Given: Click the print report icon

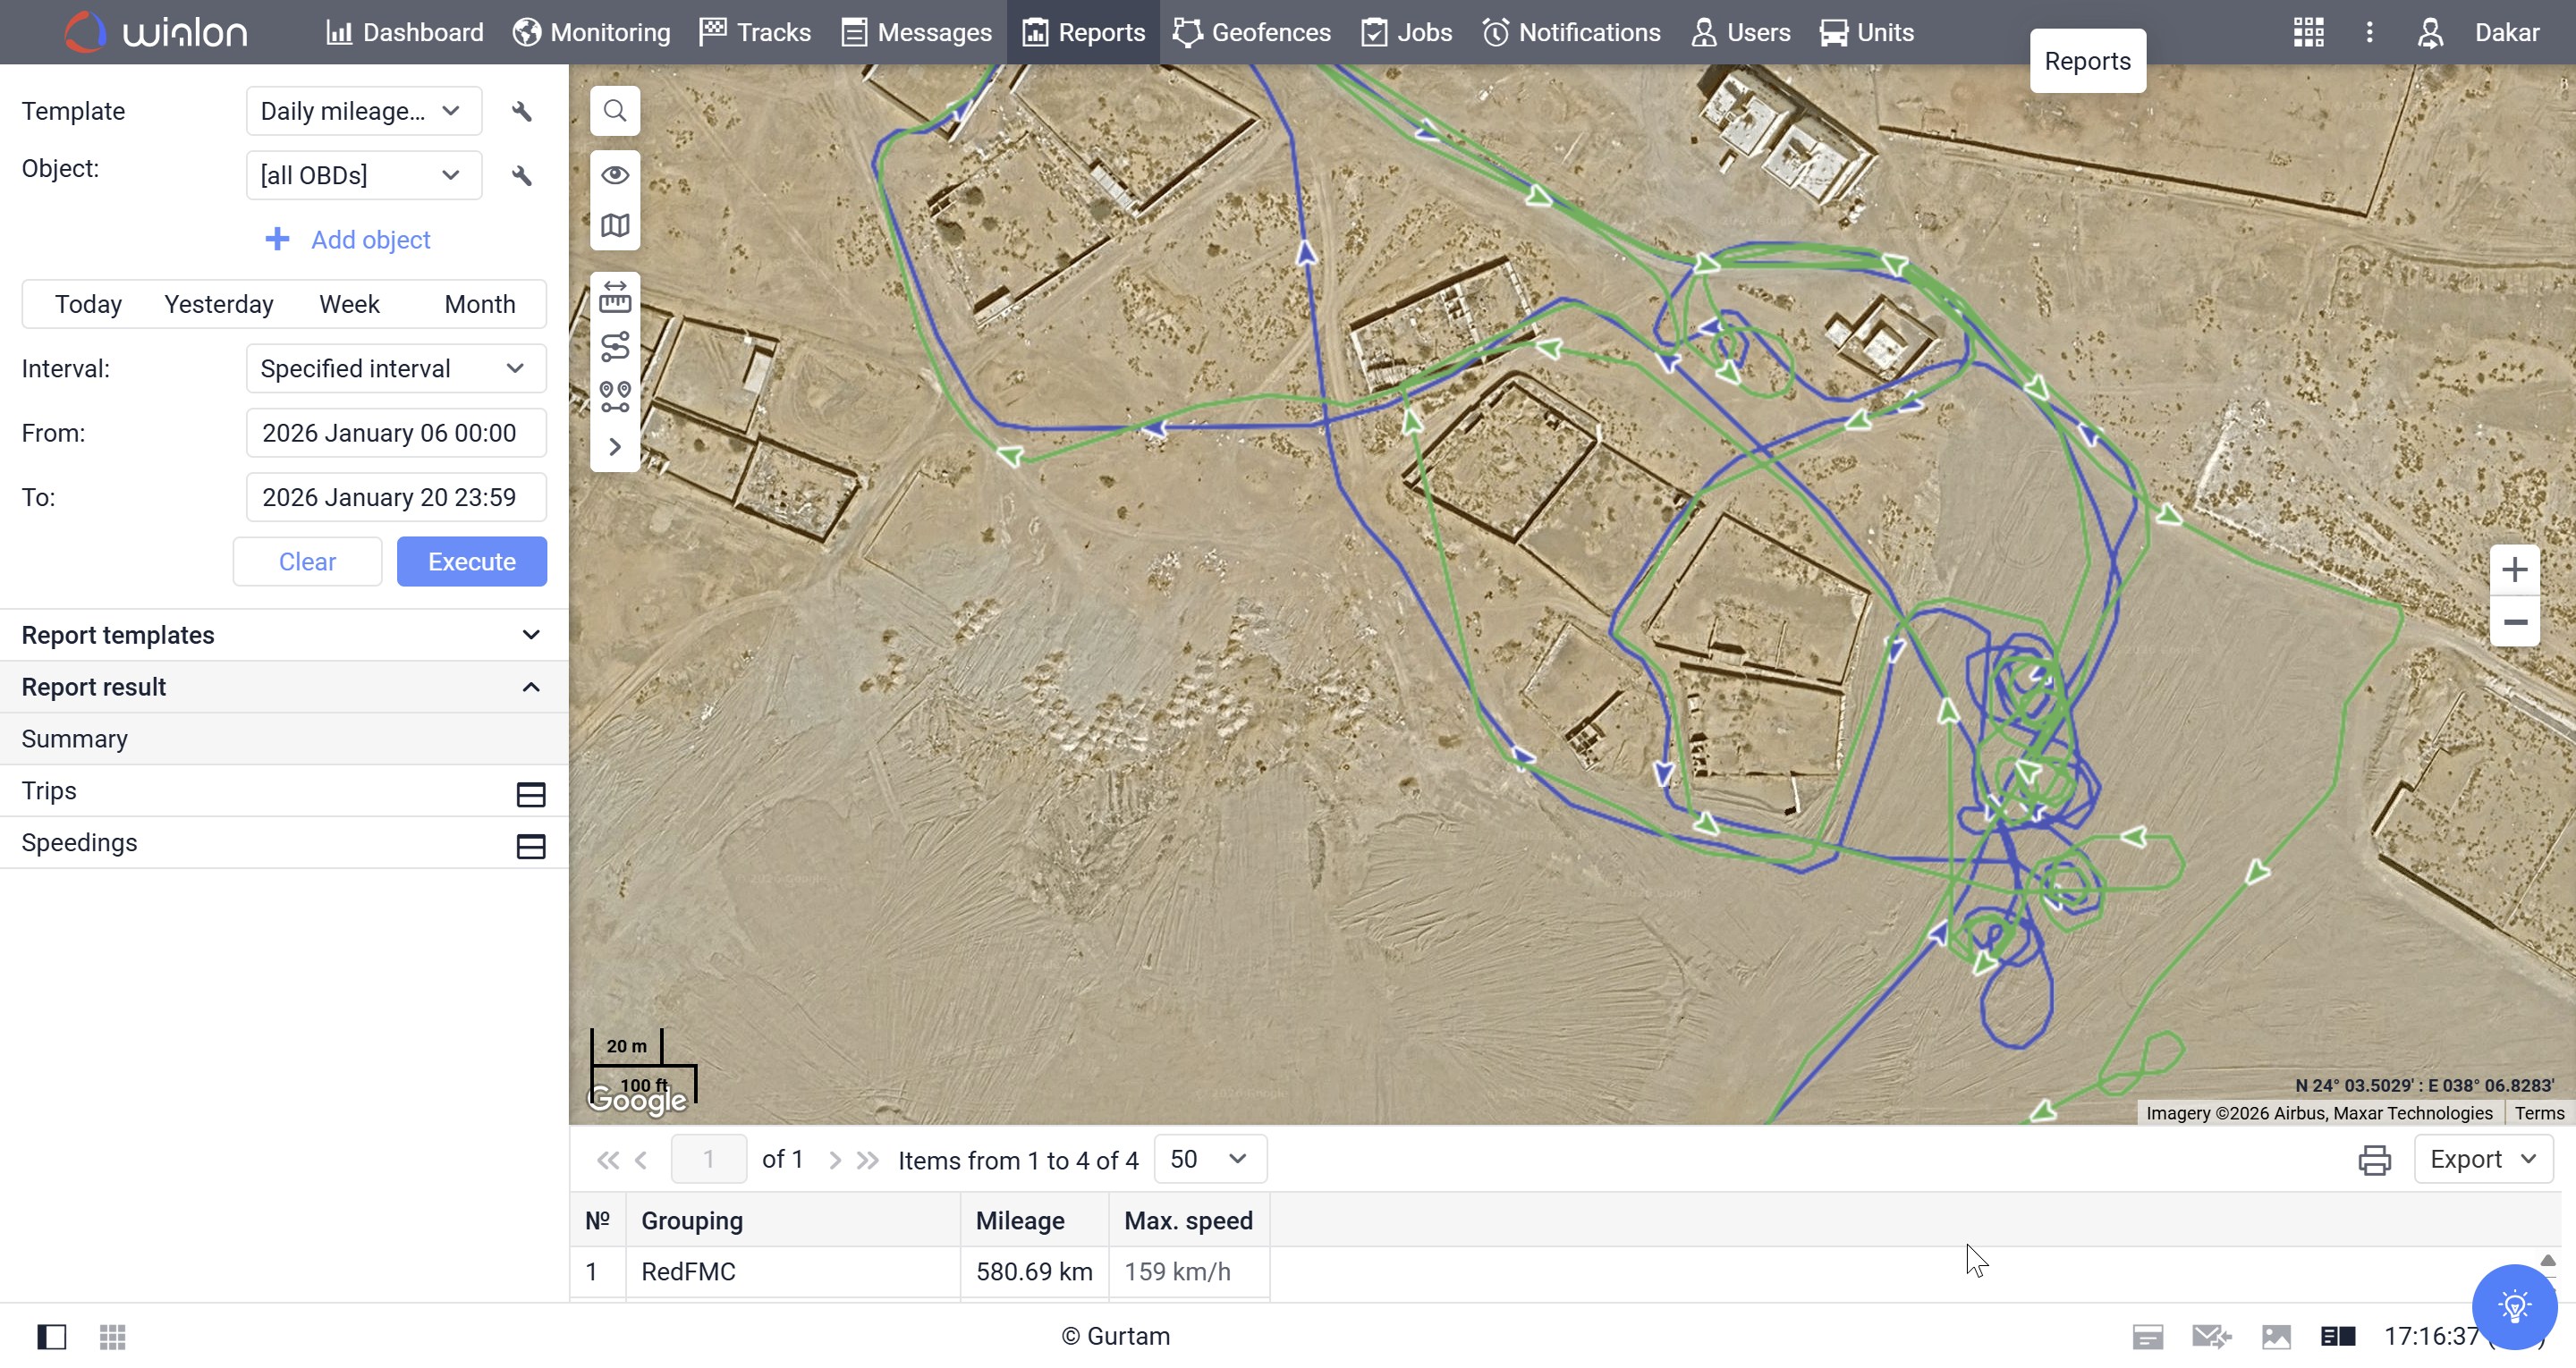Looking at the screenshot, I should (x=2374, y=1160).
